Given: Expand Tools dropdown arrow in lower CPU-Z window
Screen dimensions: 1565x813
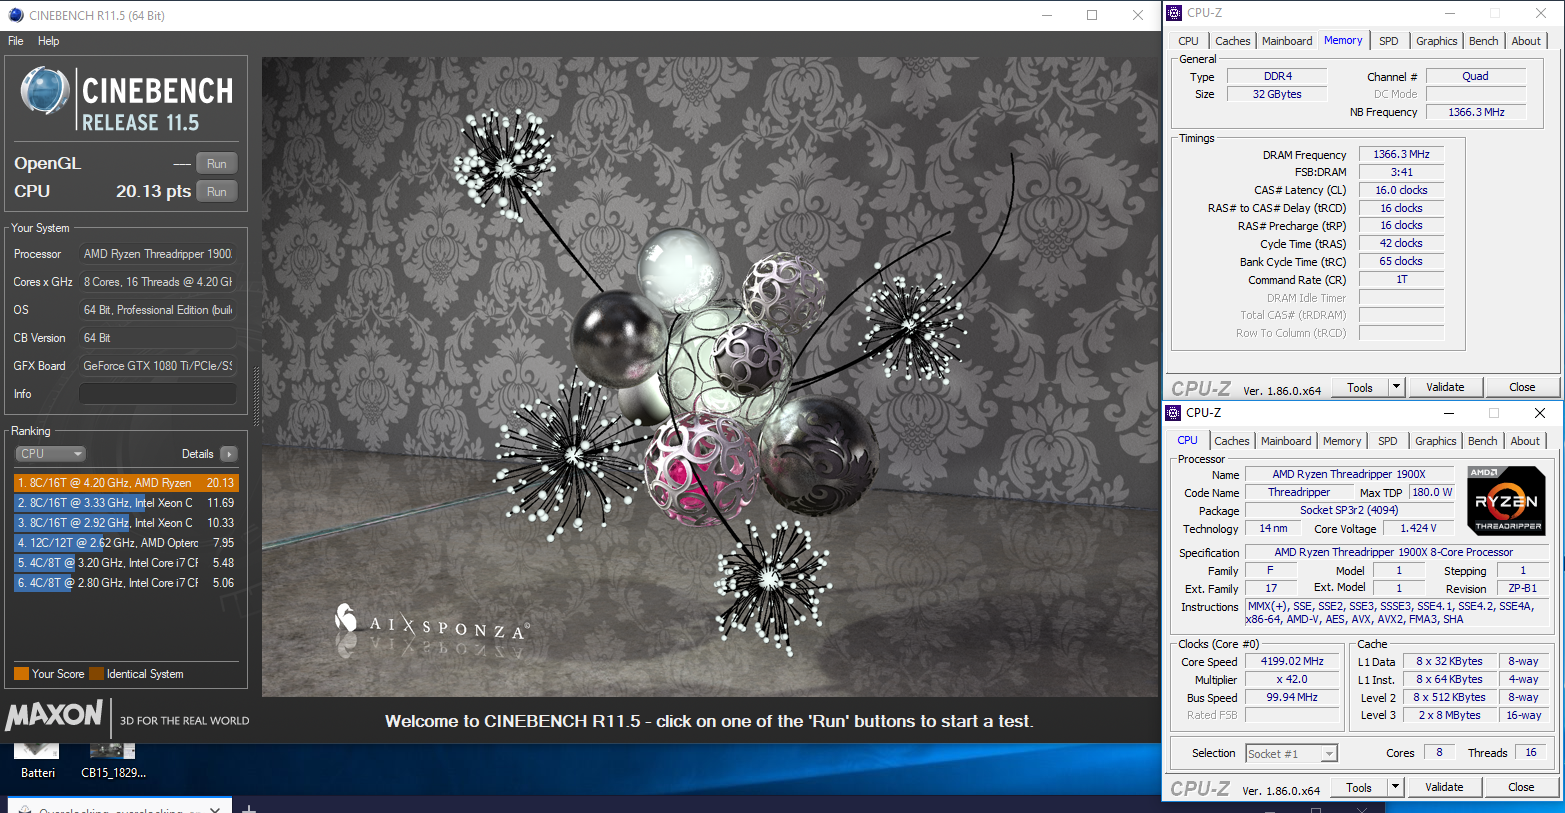Looking at the screenshot, I should coord(1396,787).
